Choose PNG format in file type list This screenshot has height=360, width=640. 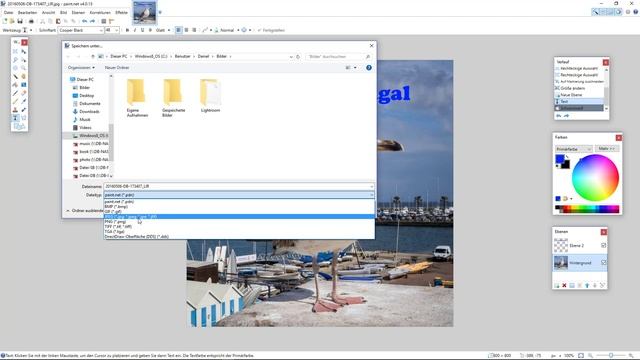[239, 222]
